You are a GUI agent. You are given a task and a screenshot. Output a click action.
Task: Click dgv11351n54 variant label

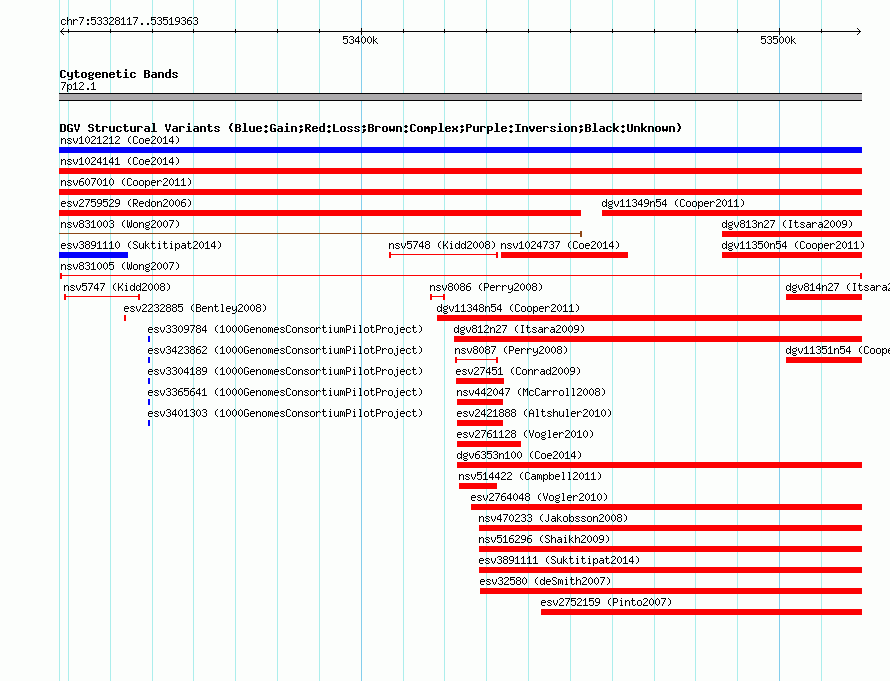pyautogui.click(x=837, y=350)
